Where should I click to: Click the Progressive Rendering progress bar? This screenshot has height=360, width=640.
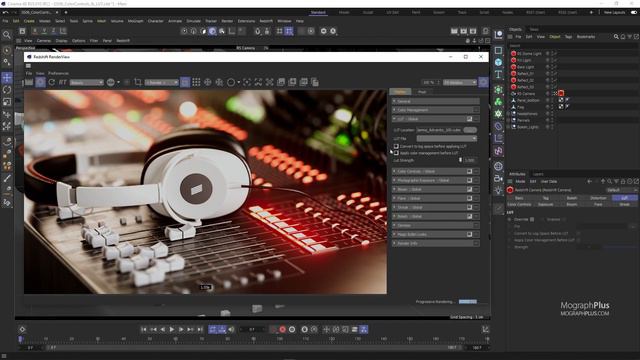tap(468, 302)
